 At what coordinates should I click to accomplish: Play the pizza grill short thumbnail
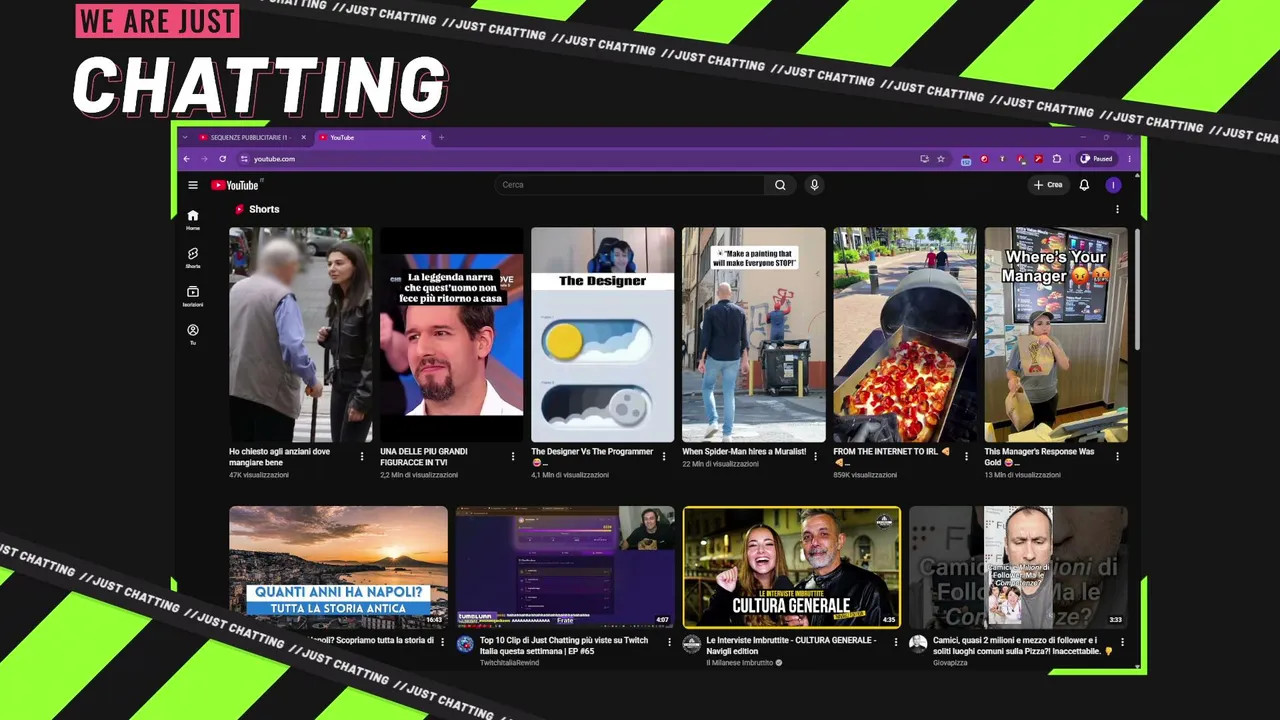click(905, 335)
